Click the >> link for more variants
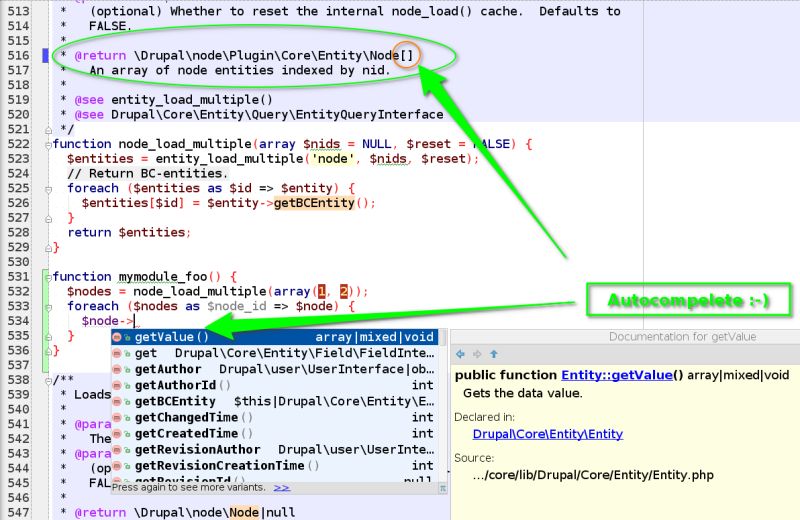Screen dimensions: 800x520 pyautogui.click(x=282, y=488)
